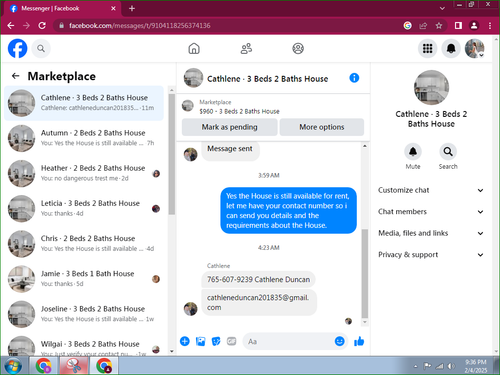The width and height of the screenshot is (500, 375).
Task: Open a new browser tab
Action: [132, 9]
